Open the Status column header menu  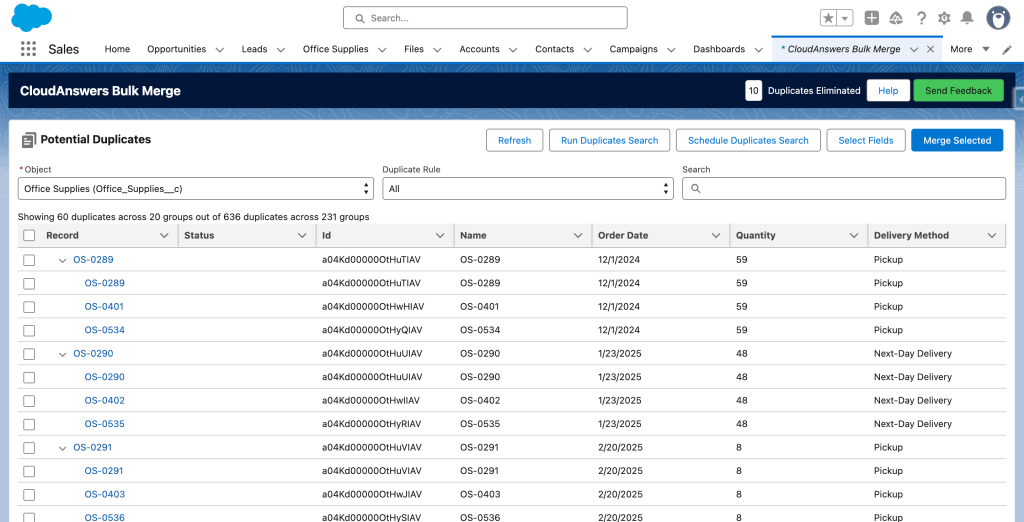click(302, 236)
